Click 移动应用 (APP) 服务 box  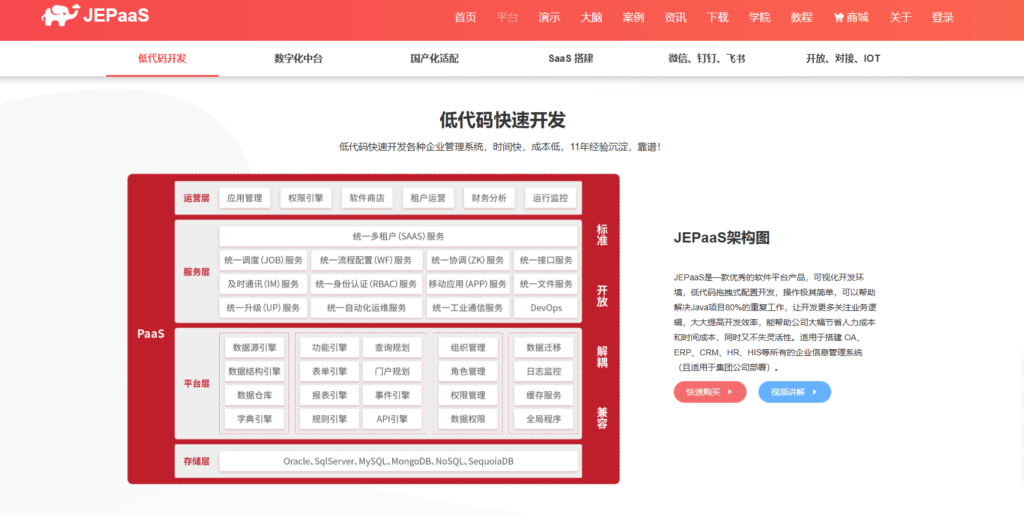click(x=468, y=284)
